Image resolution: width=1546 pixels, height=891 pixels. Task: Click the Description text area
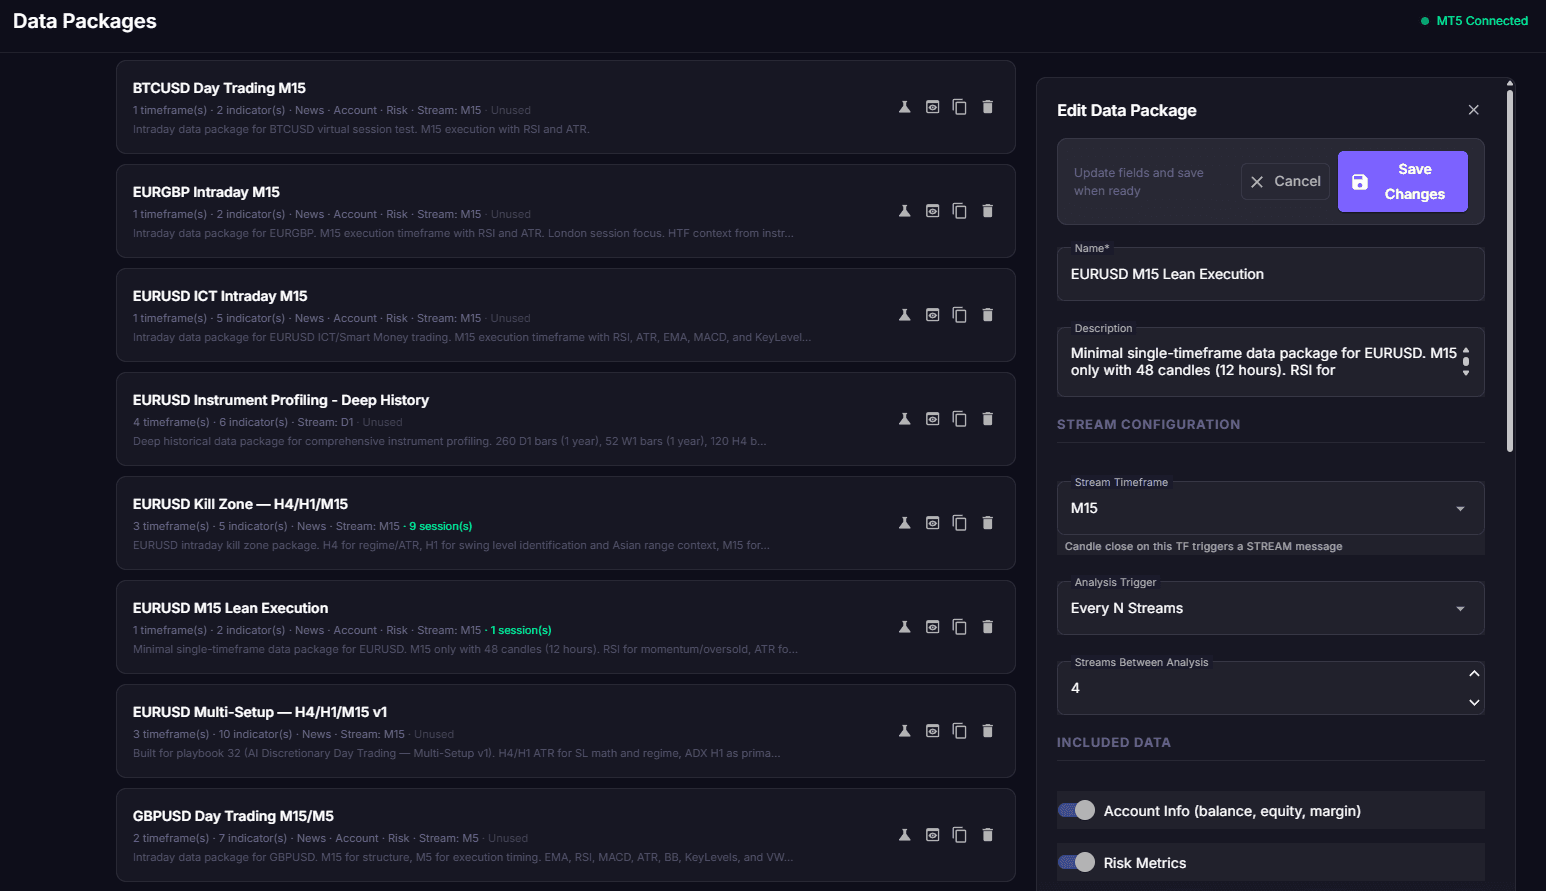(1260, 362)
